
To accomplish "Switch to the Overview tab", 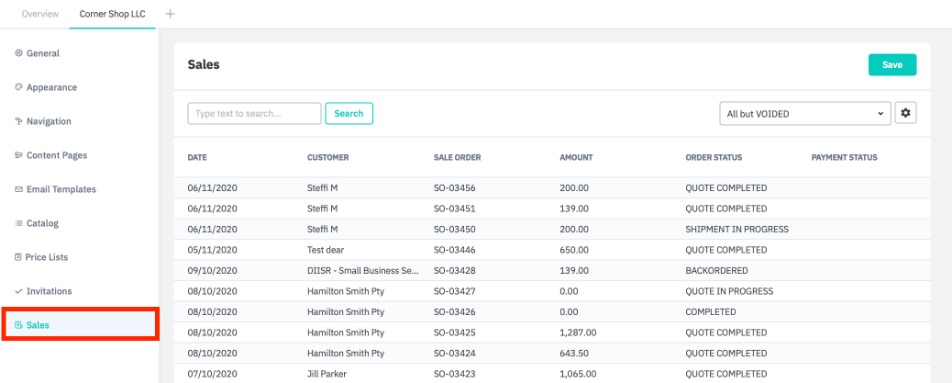I will [40, 14].
